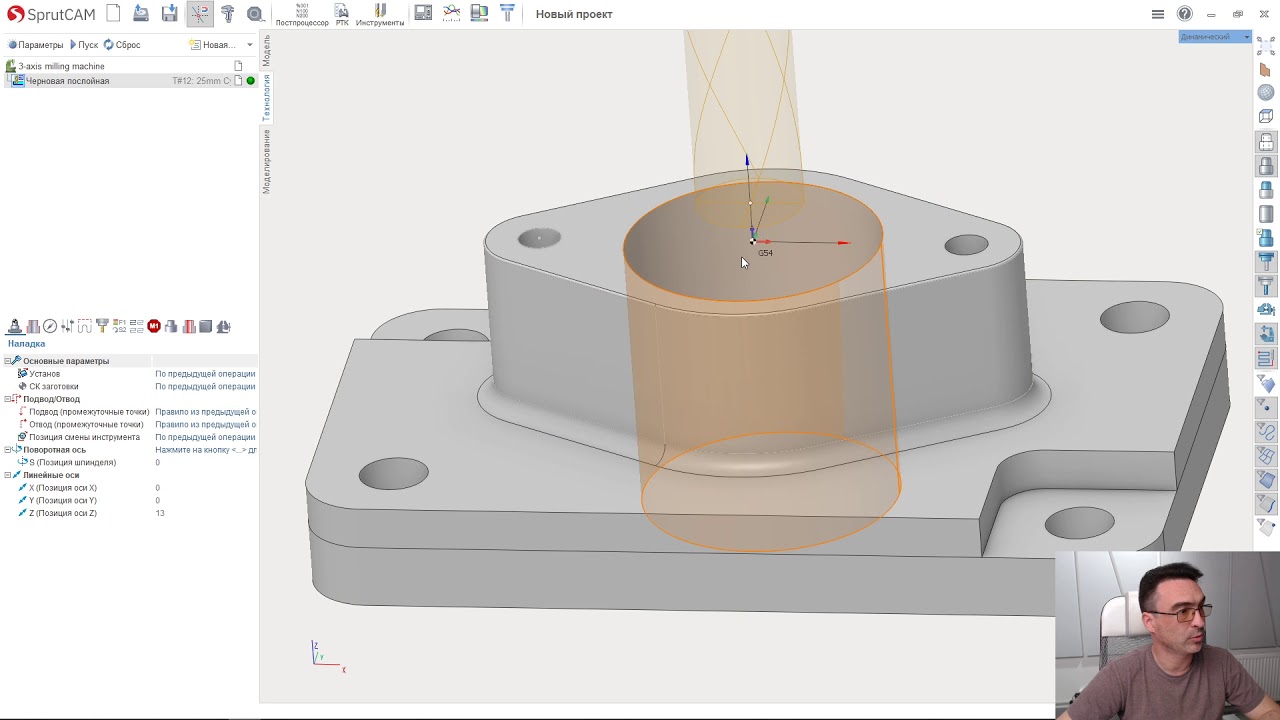This screenshot has height=720, width=1280.
Task: Open Постпроцессор from the toolbar
Action: (x=302, y=15)
